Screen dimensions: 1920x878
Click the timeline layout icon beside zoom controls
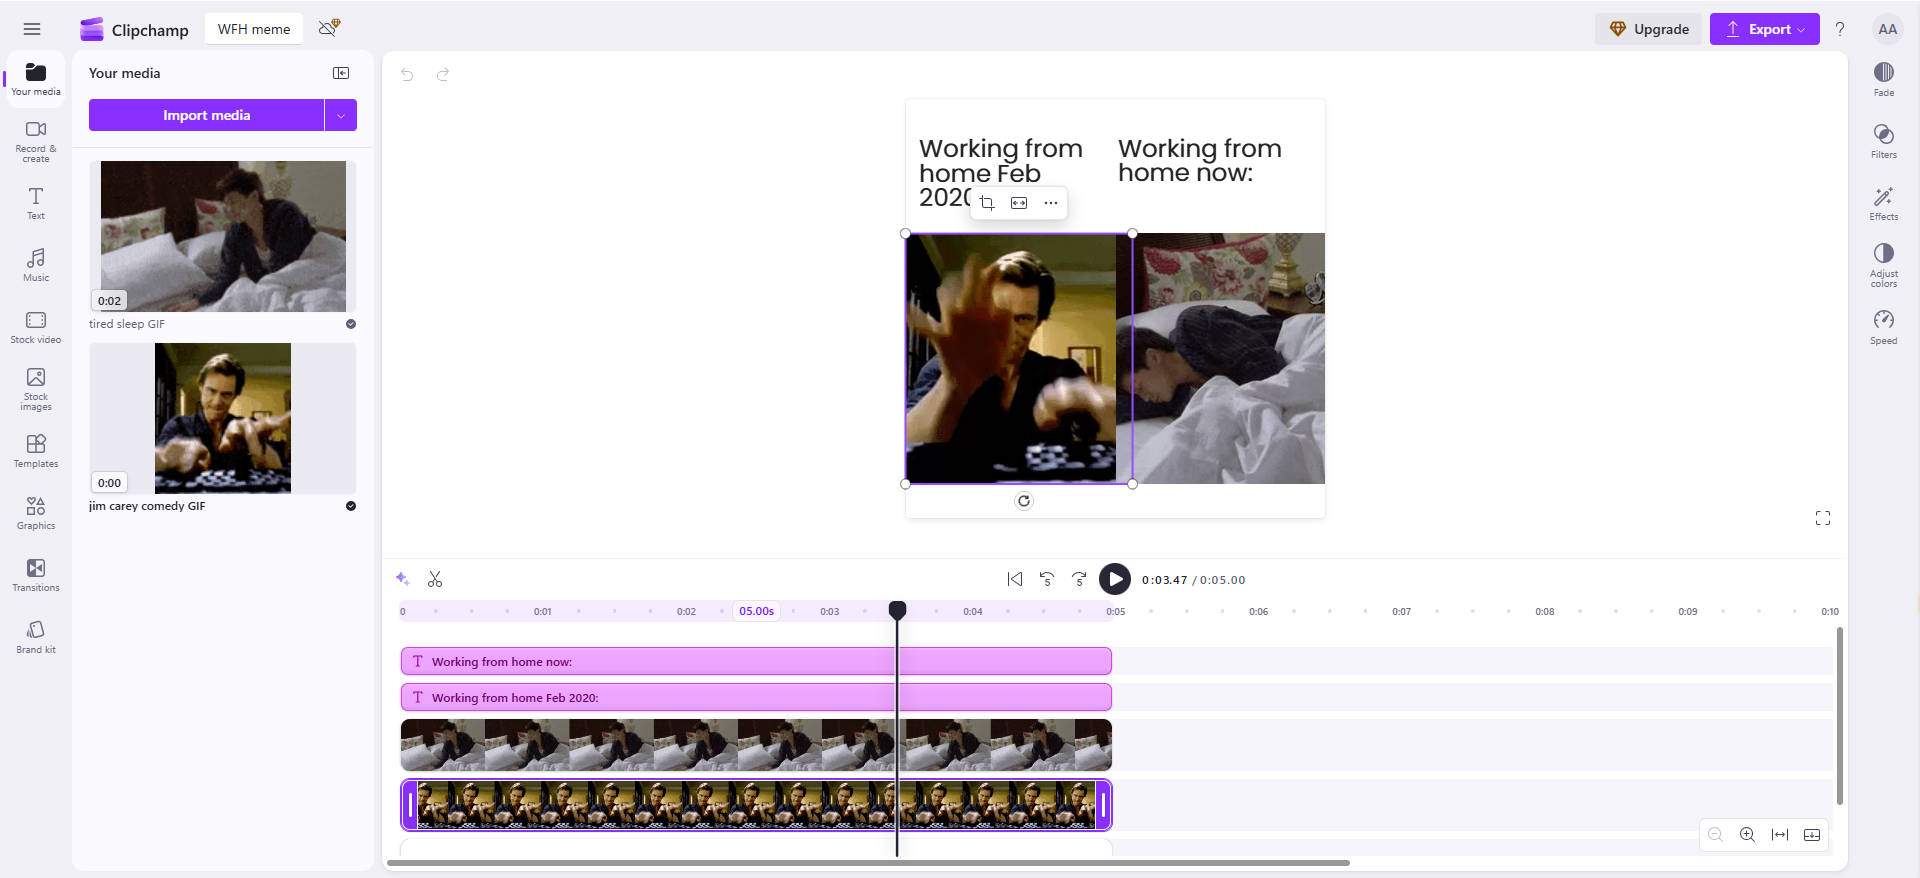(x=1812, y=835)
